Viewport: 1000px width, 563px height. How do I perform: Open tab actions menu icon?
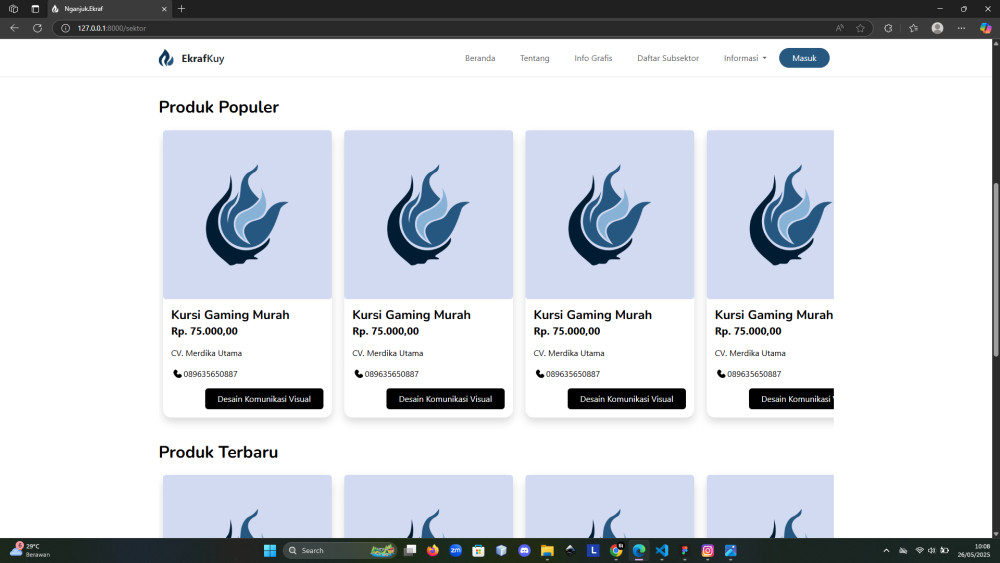[x=35, y=9]
